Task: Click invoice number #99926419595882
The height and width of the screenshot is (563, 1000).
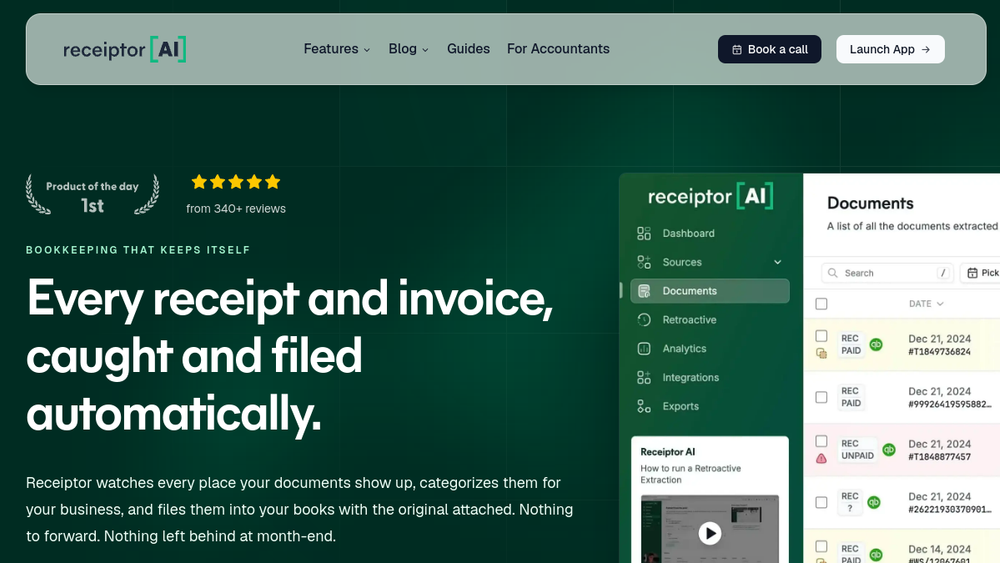Action: (x=950, y=404)
